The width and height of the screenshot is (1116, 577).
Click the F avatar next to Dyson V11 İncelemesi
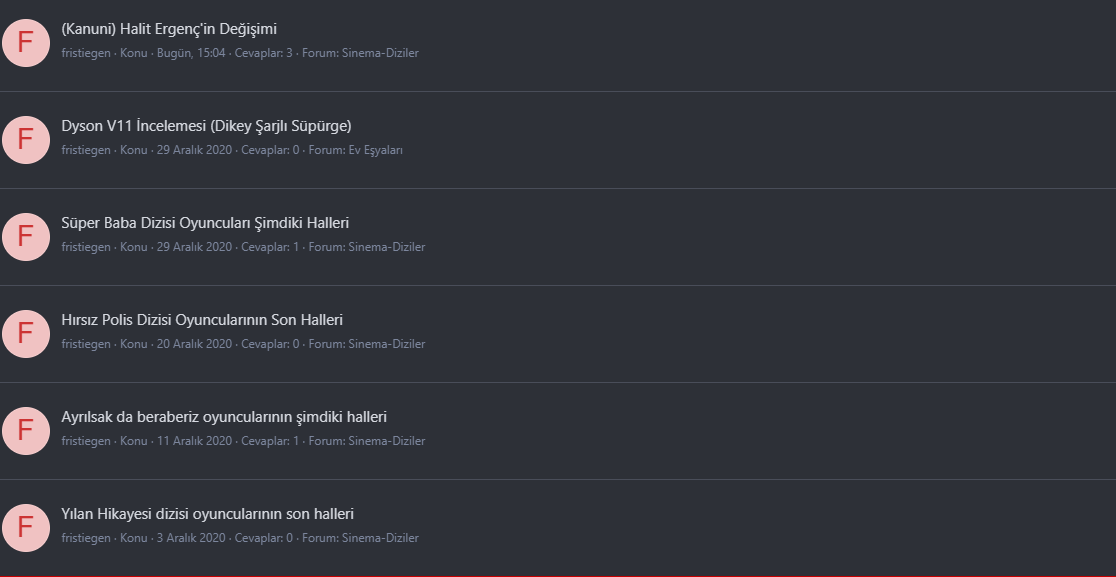click(26, 140)
